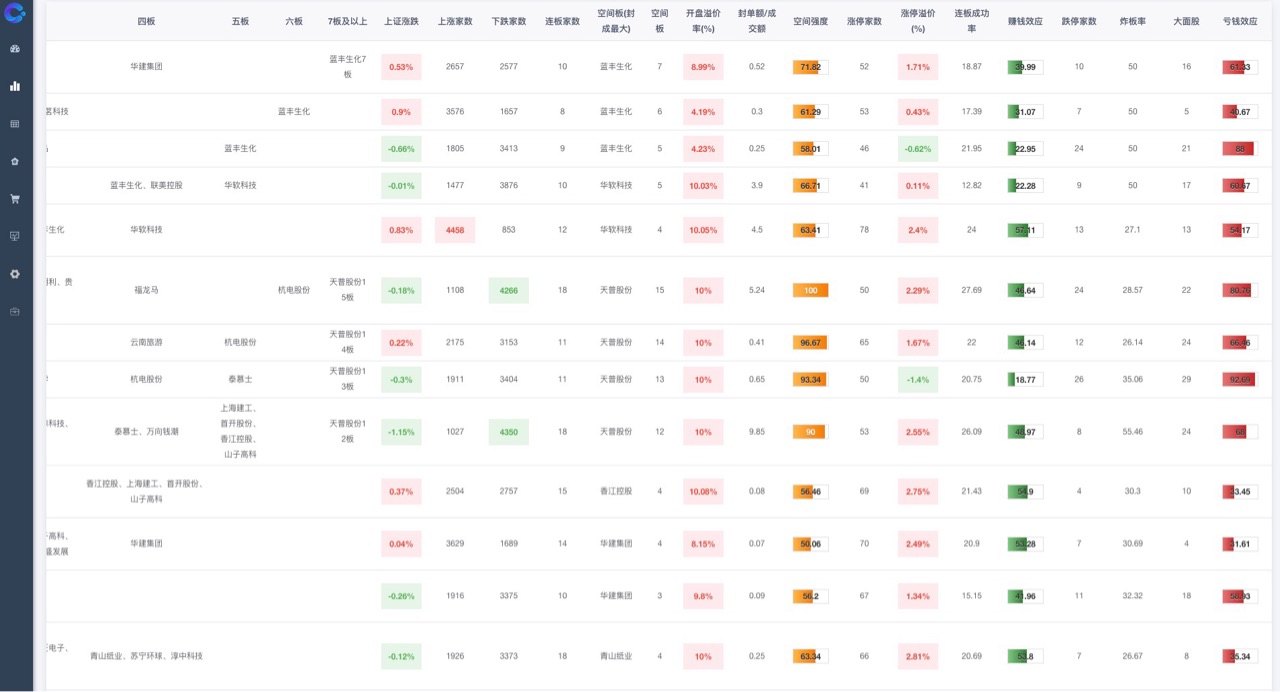Select the 香江控股 cell in 空间板 column
This screenshot has height=692, width=1280.
(x=616, y=491)
